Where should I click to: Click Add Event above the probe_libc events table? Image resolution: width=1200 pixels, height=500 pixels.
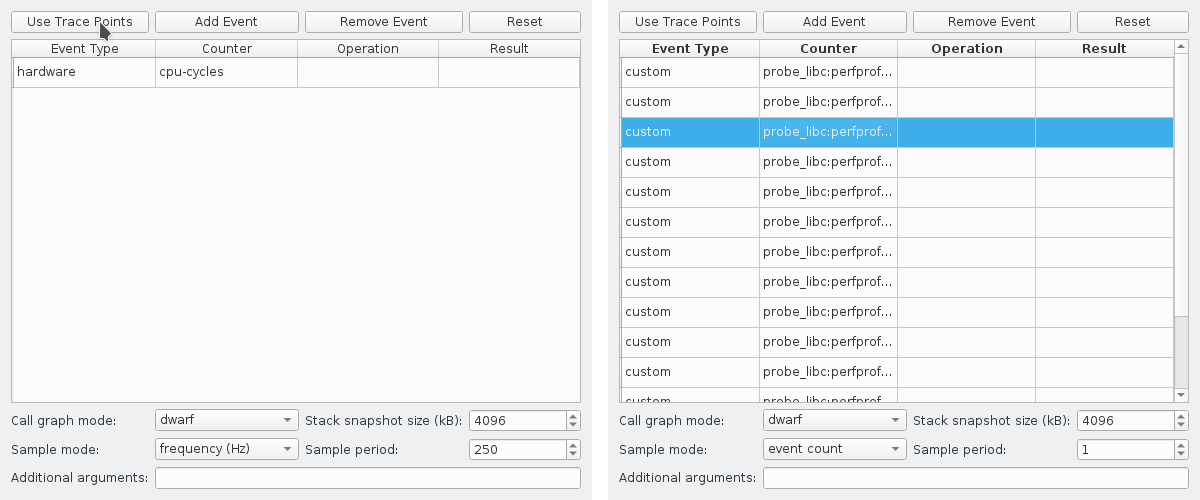(x=834, y=22)
